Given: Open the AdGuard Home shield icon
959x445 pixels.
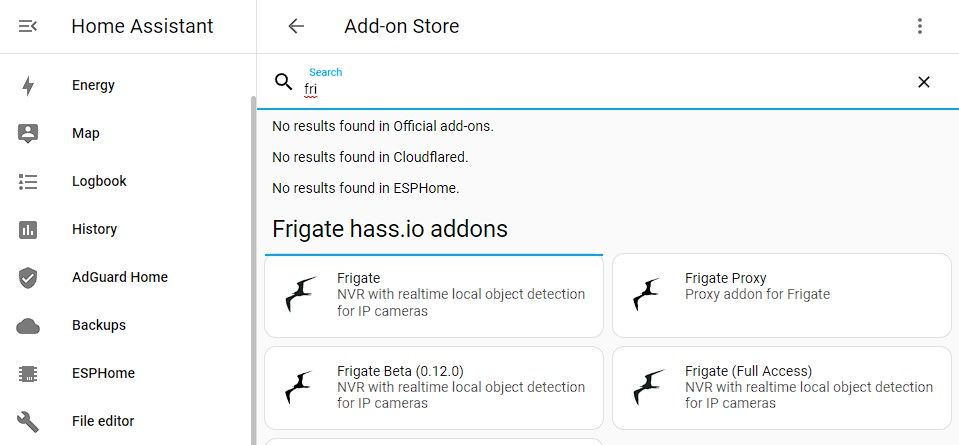Looking at the screenshot, I should (28, 277).
